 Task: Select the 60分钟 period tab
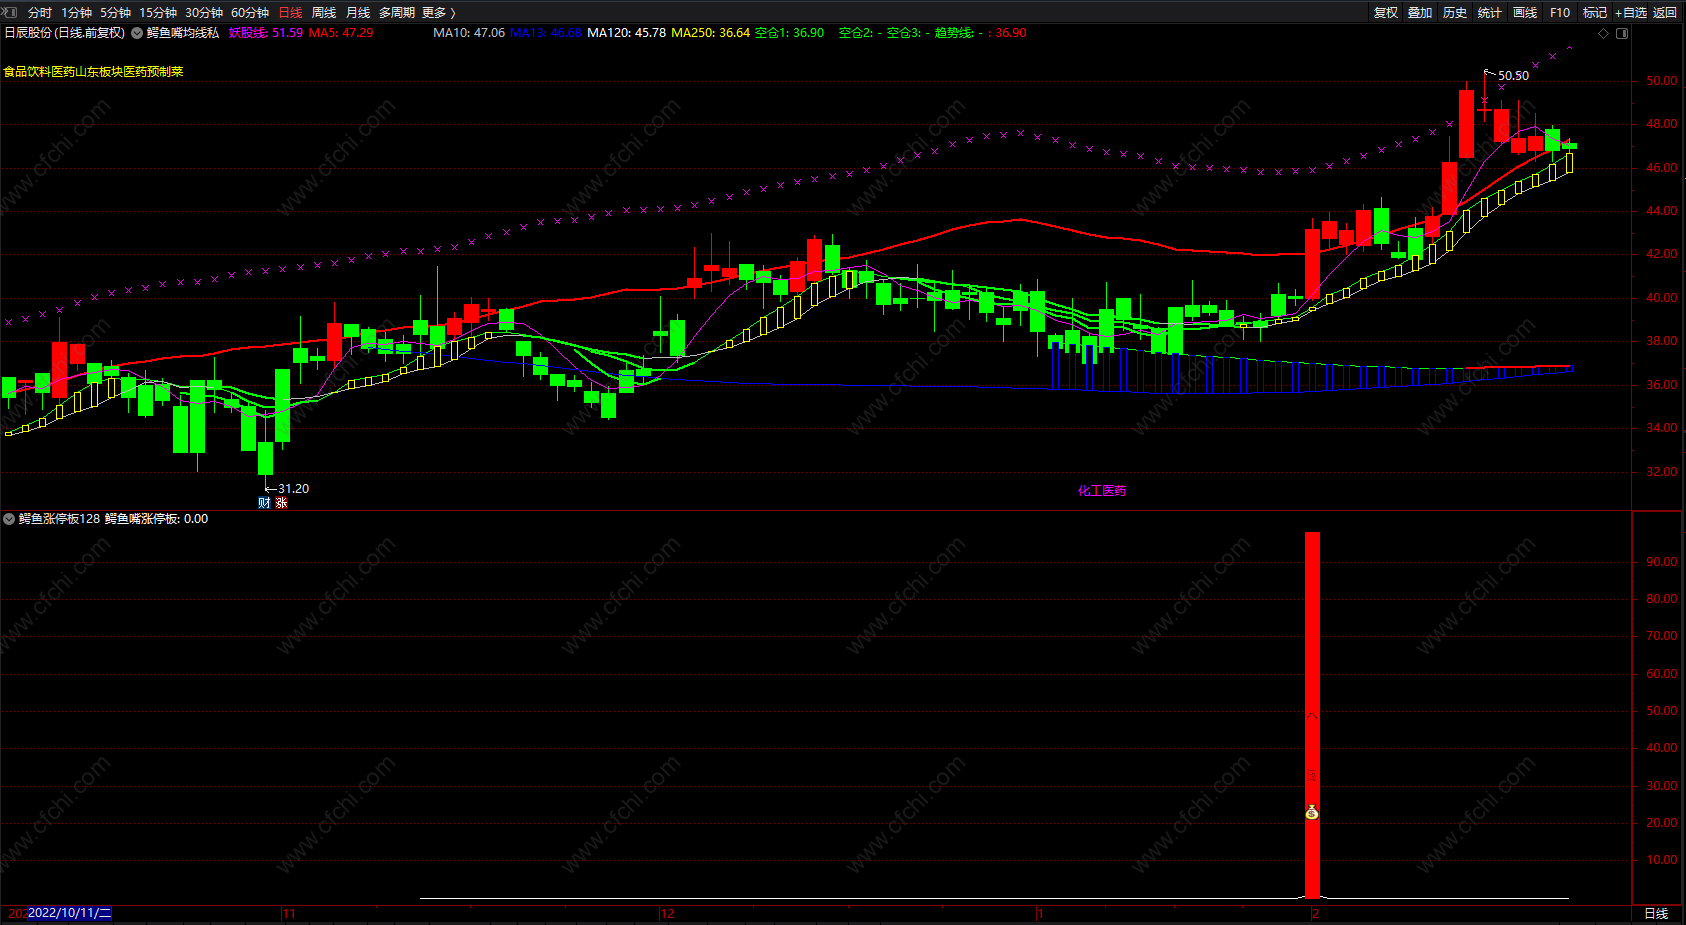pos(250,13)
